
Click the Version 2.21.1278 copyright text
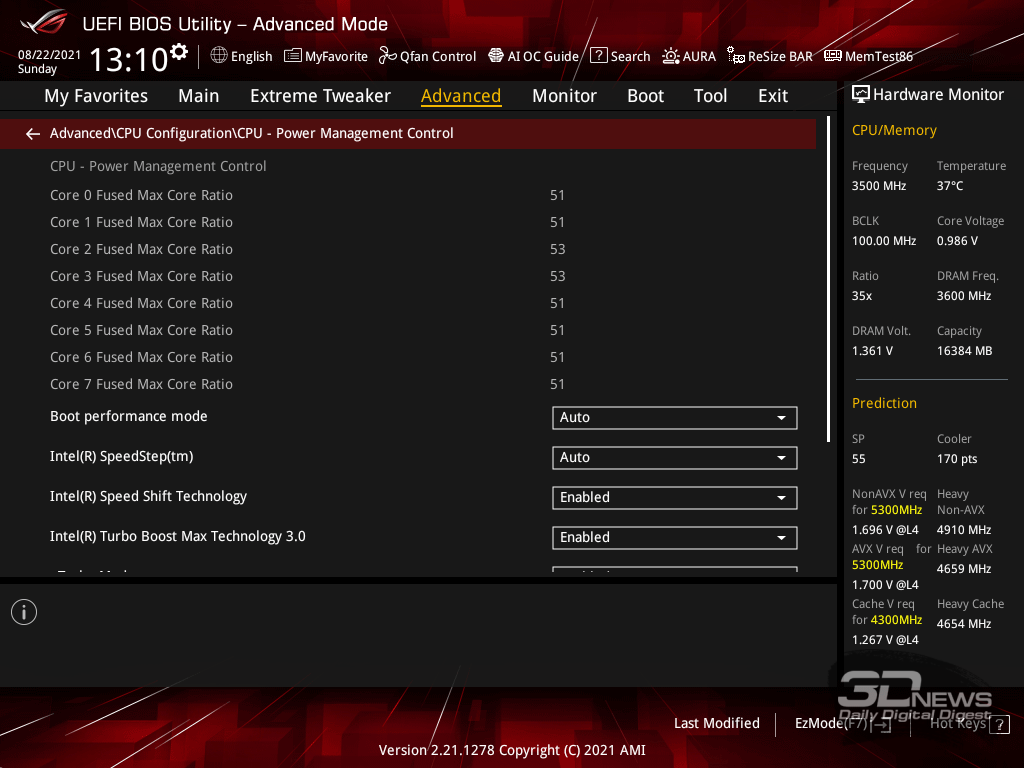512,750
